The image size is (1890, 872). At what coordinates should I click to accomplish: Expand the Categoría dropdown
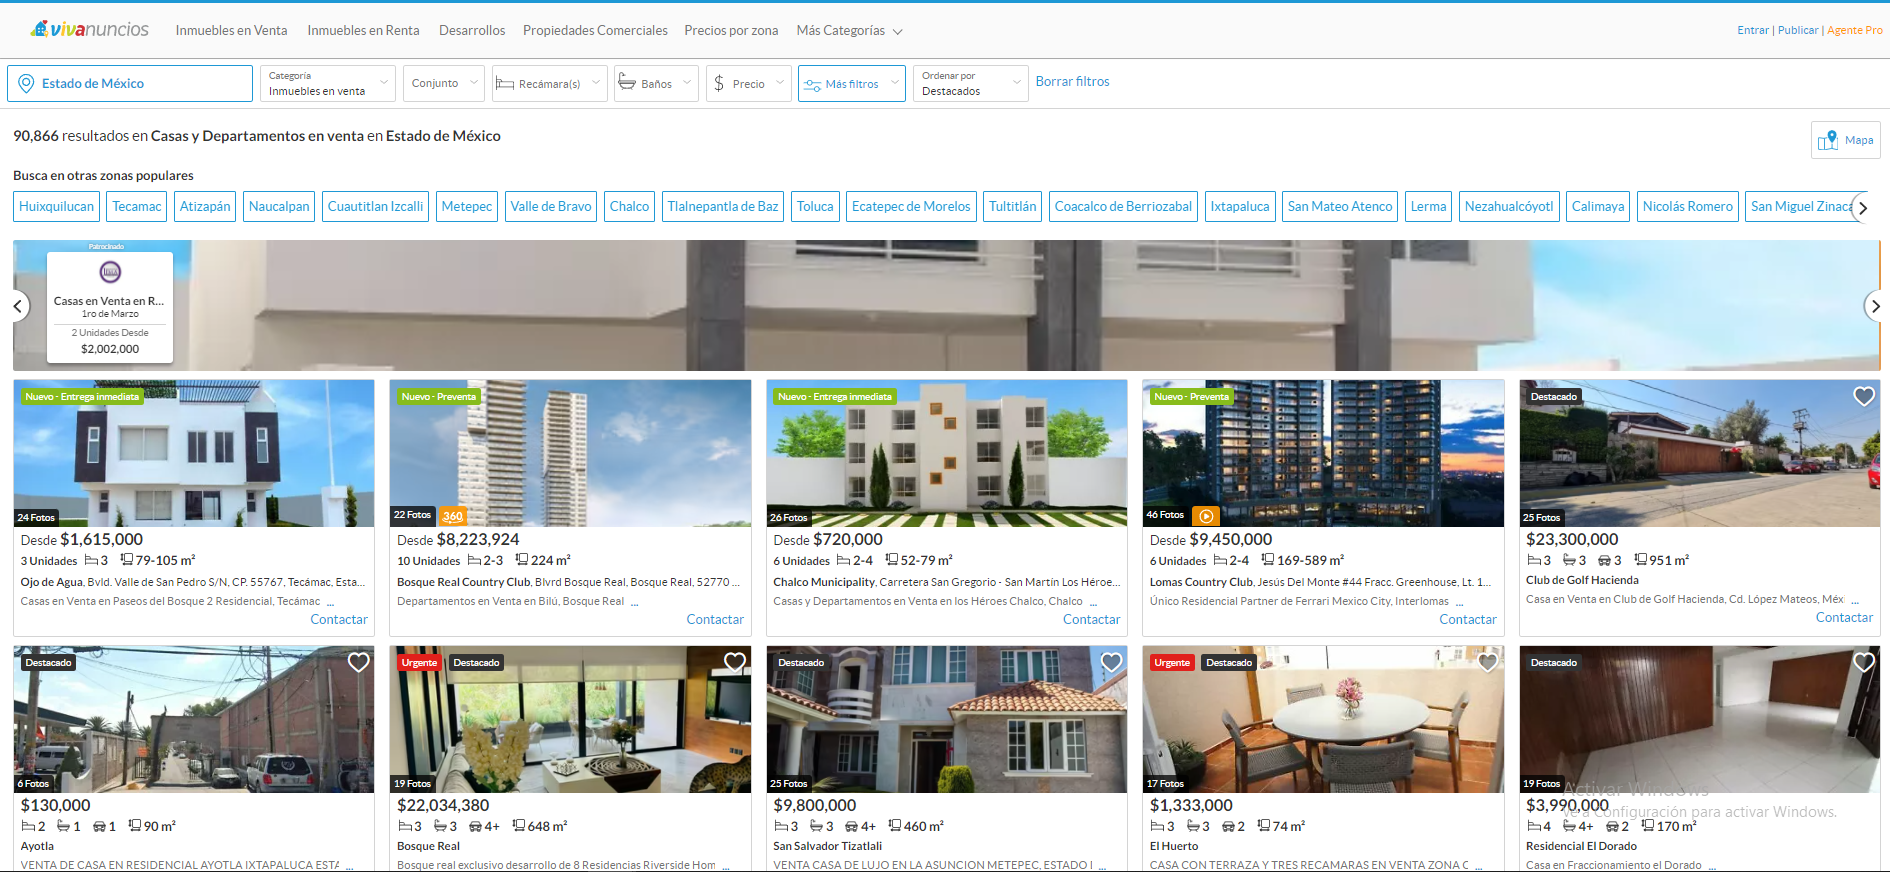pos(329,84)
